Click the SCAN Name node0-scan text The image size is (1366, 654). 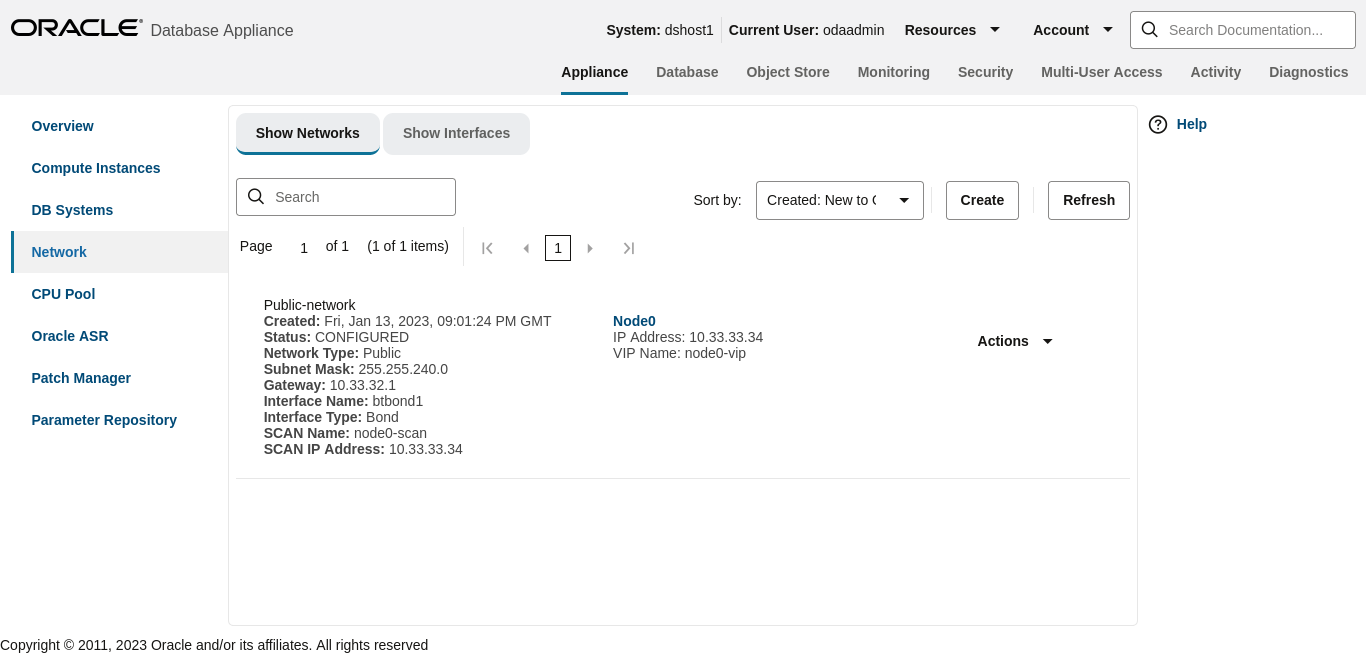tap(345, 433)
